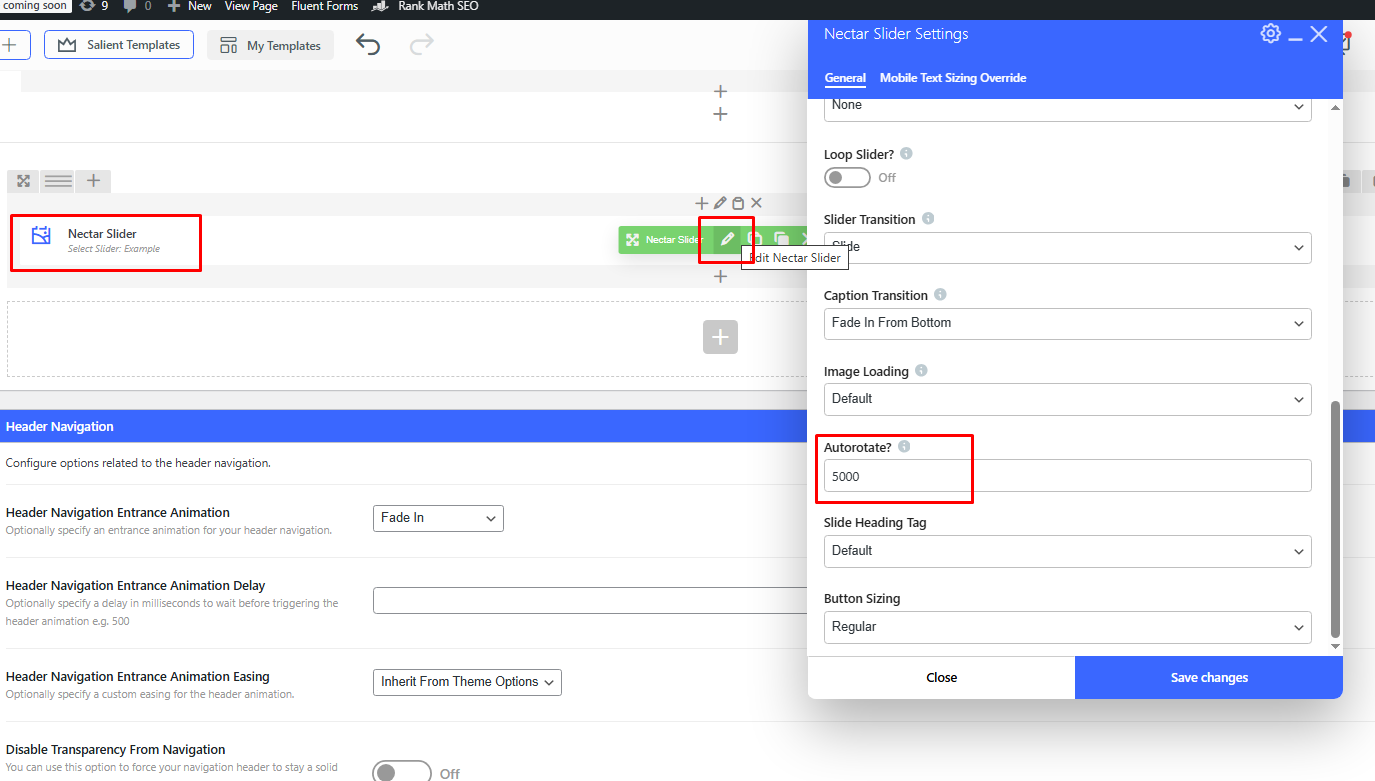1375x781 pixels.
Task: Click the info icon beside Autorotate
Action: [904, 447]
